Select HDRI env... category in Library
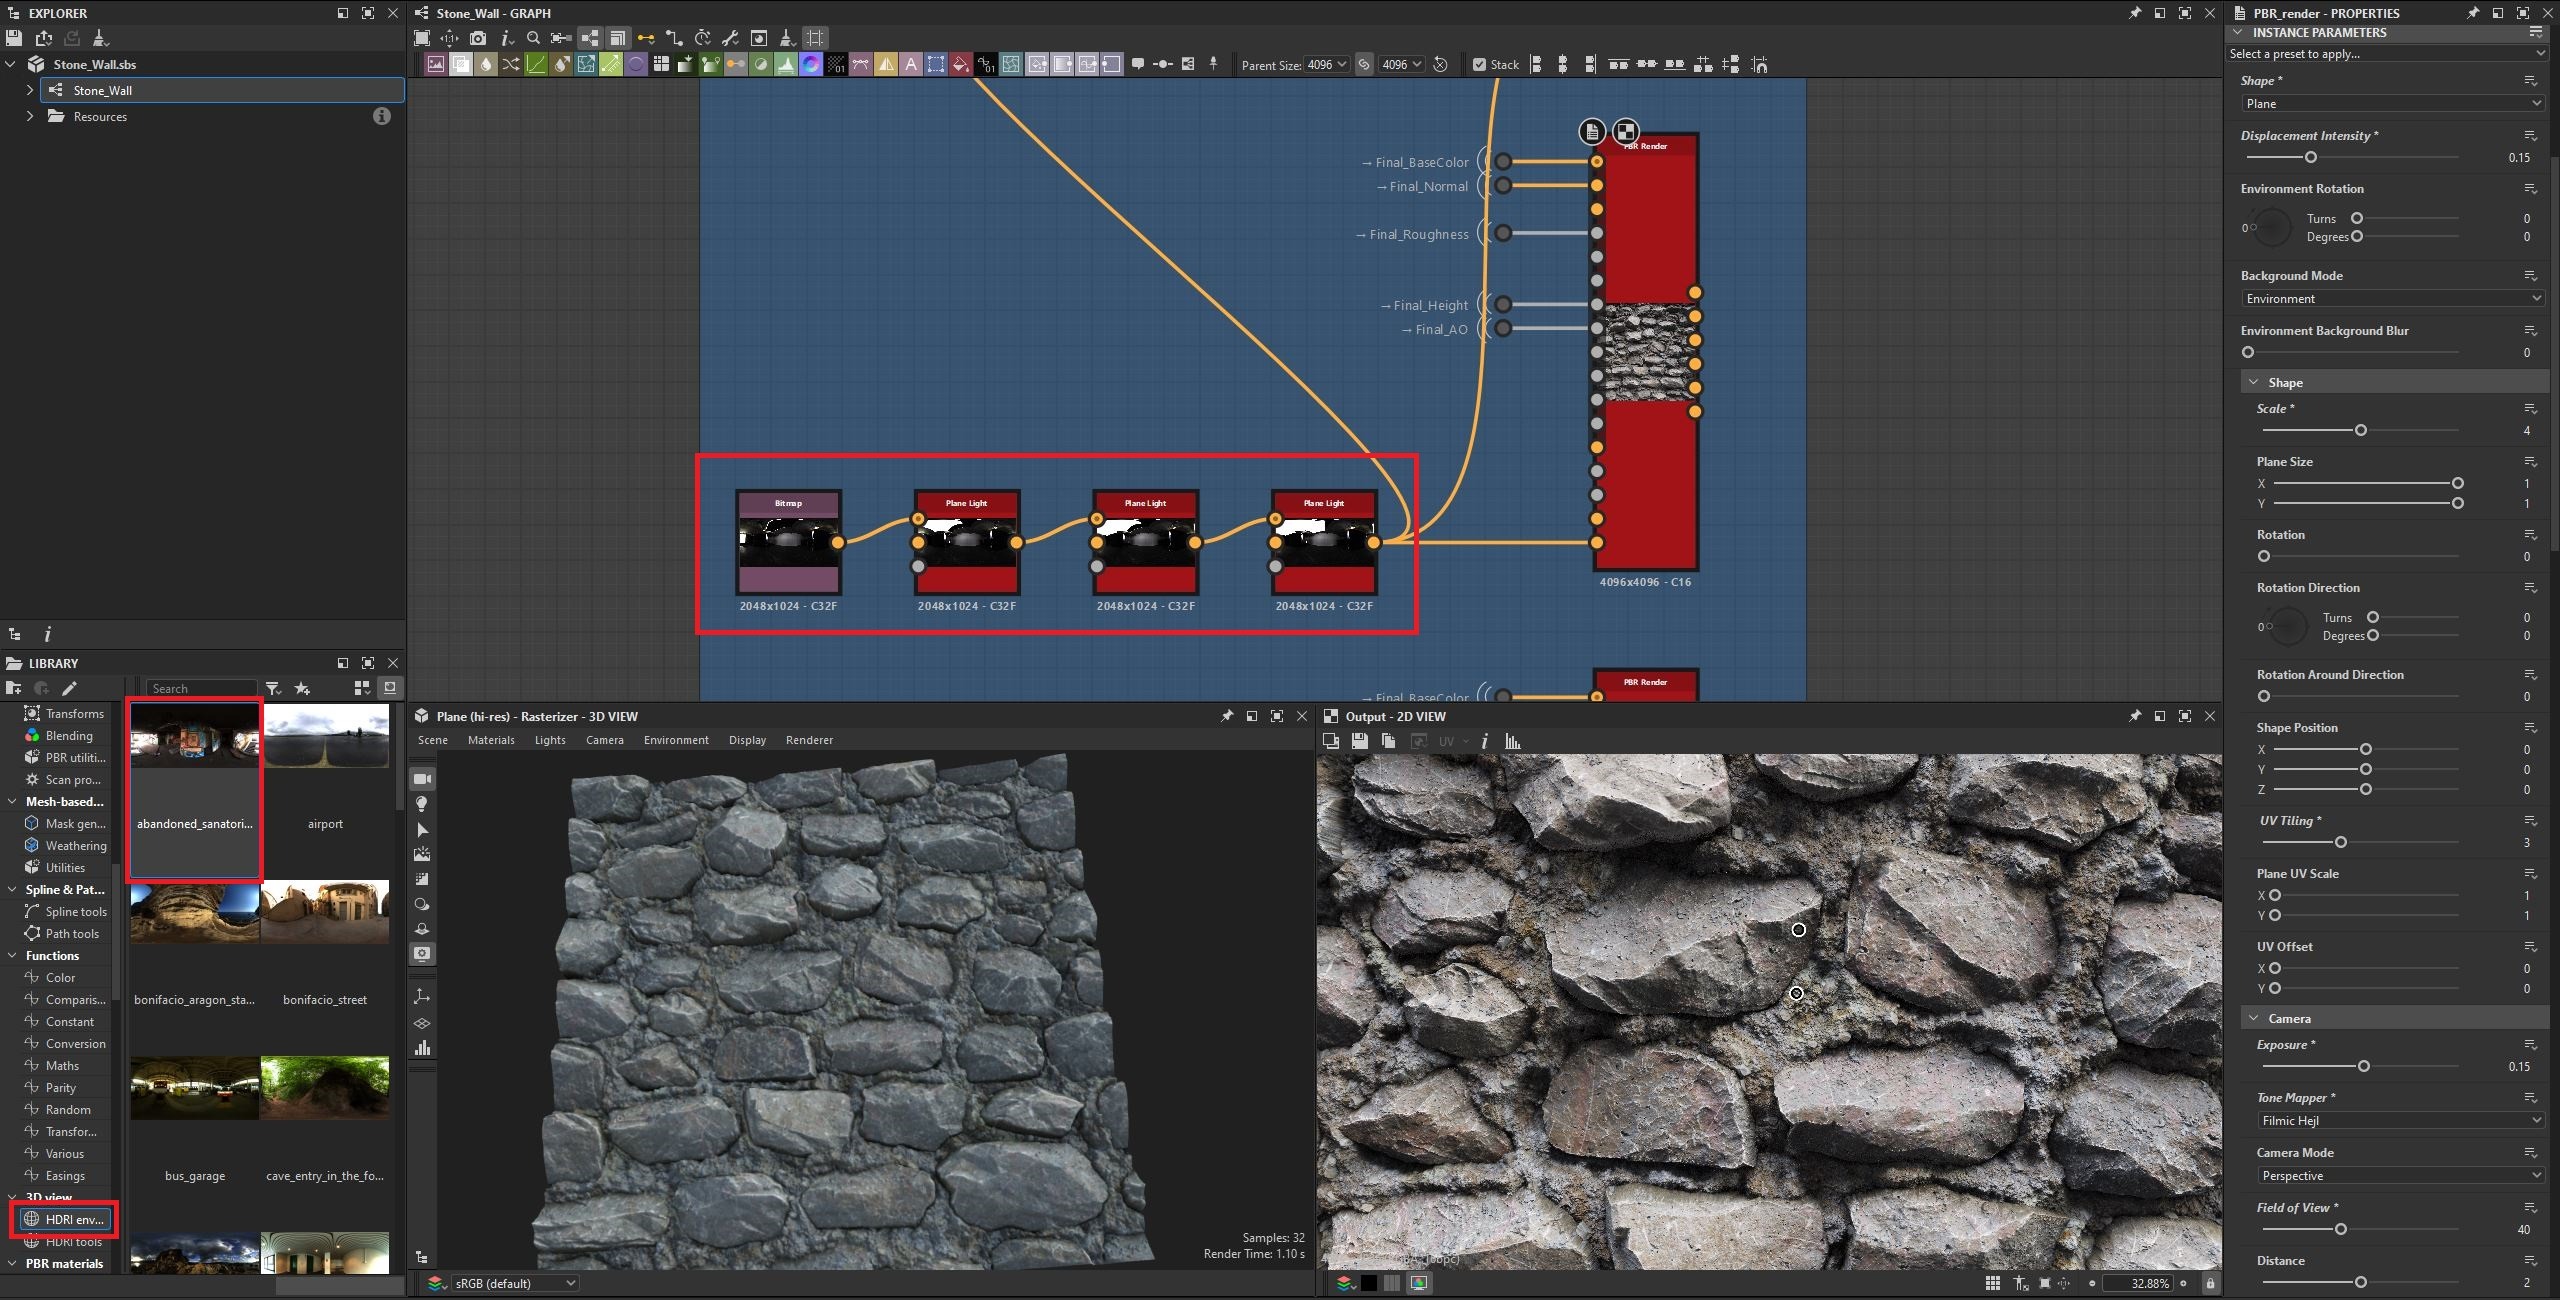This screenshot has width=2560, height=1300. (x=65, y=1220)
